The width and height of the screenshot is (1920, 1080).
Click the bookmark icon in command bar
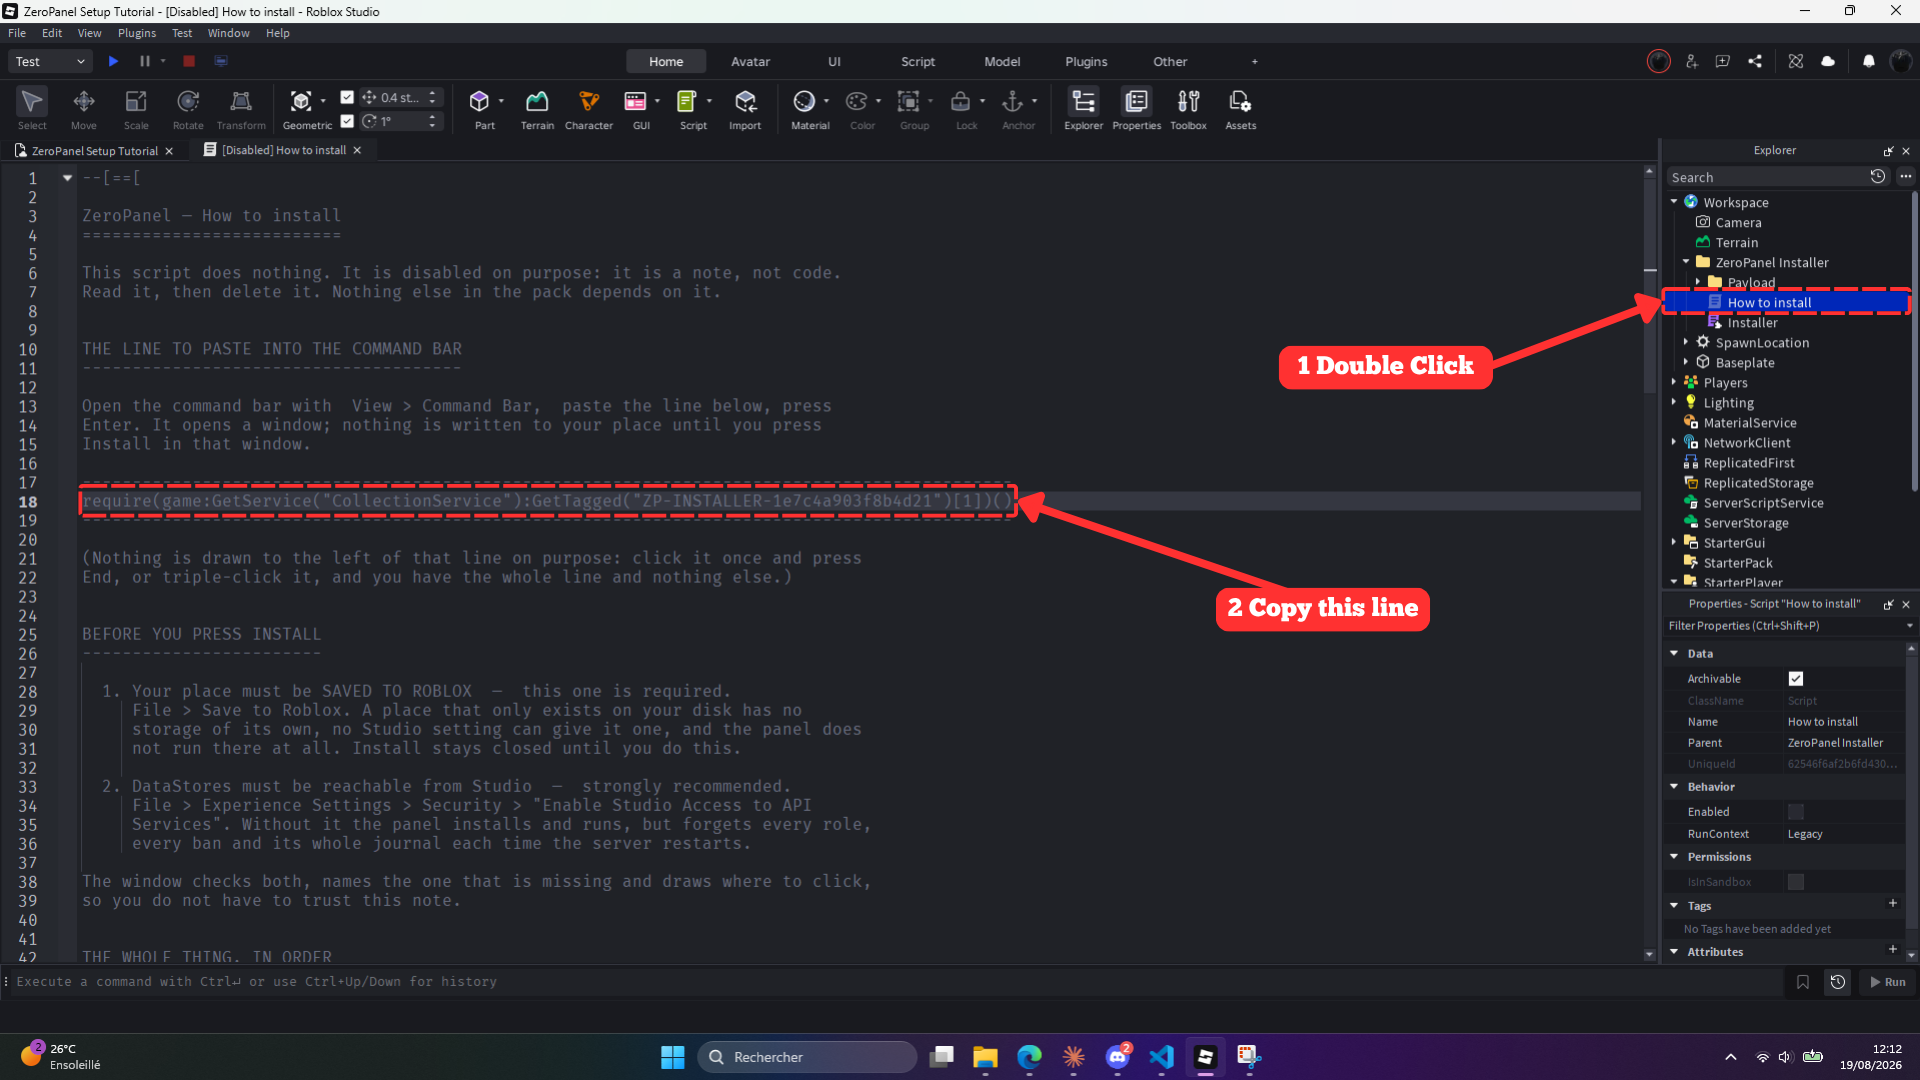pyautogui.click(x=1803, y=982)
